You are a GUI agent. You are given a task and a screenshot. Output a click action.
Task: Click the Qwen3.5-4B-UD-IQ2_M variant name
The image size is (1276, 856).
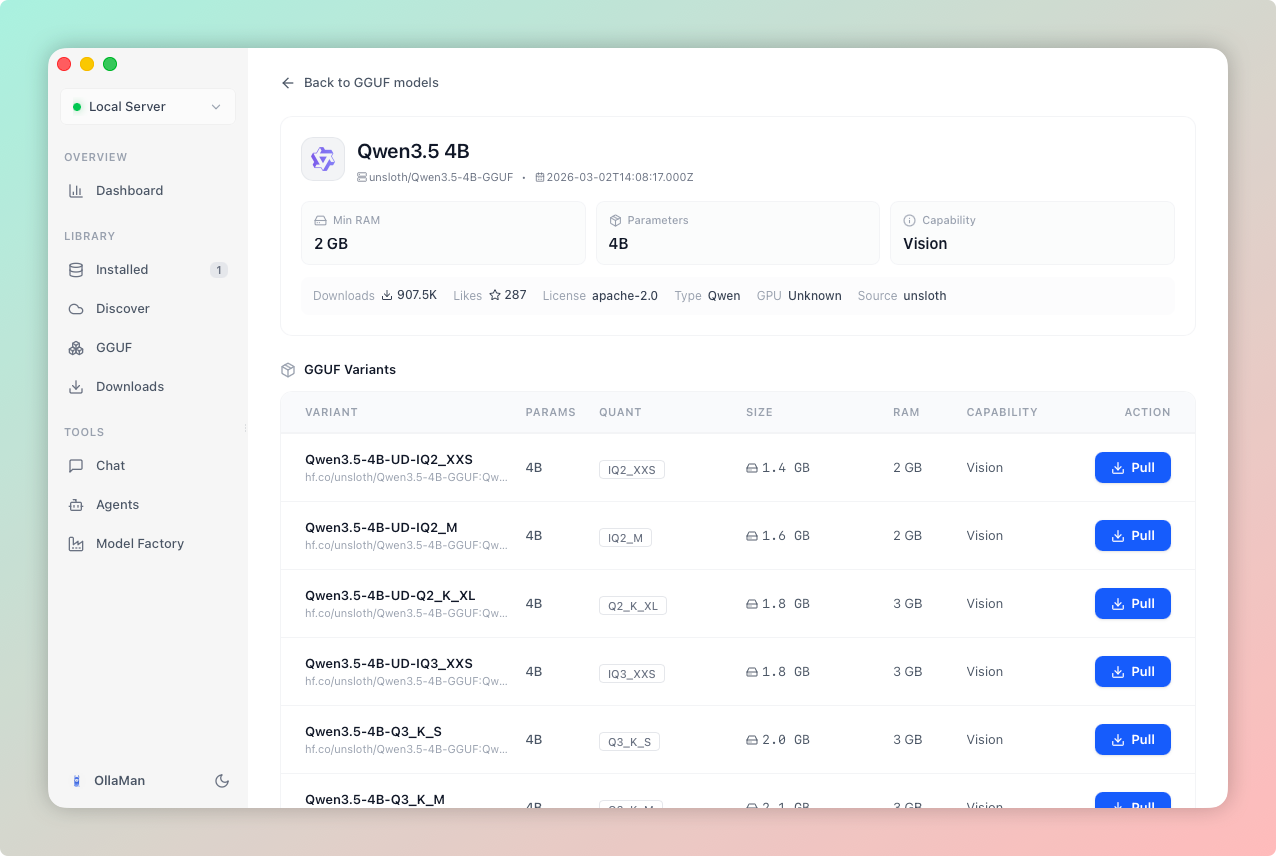pos(381,528)
